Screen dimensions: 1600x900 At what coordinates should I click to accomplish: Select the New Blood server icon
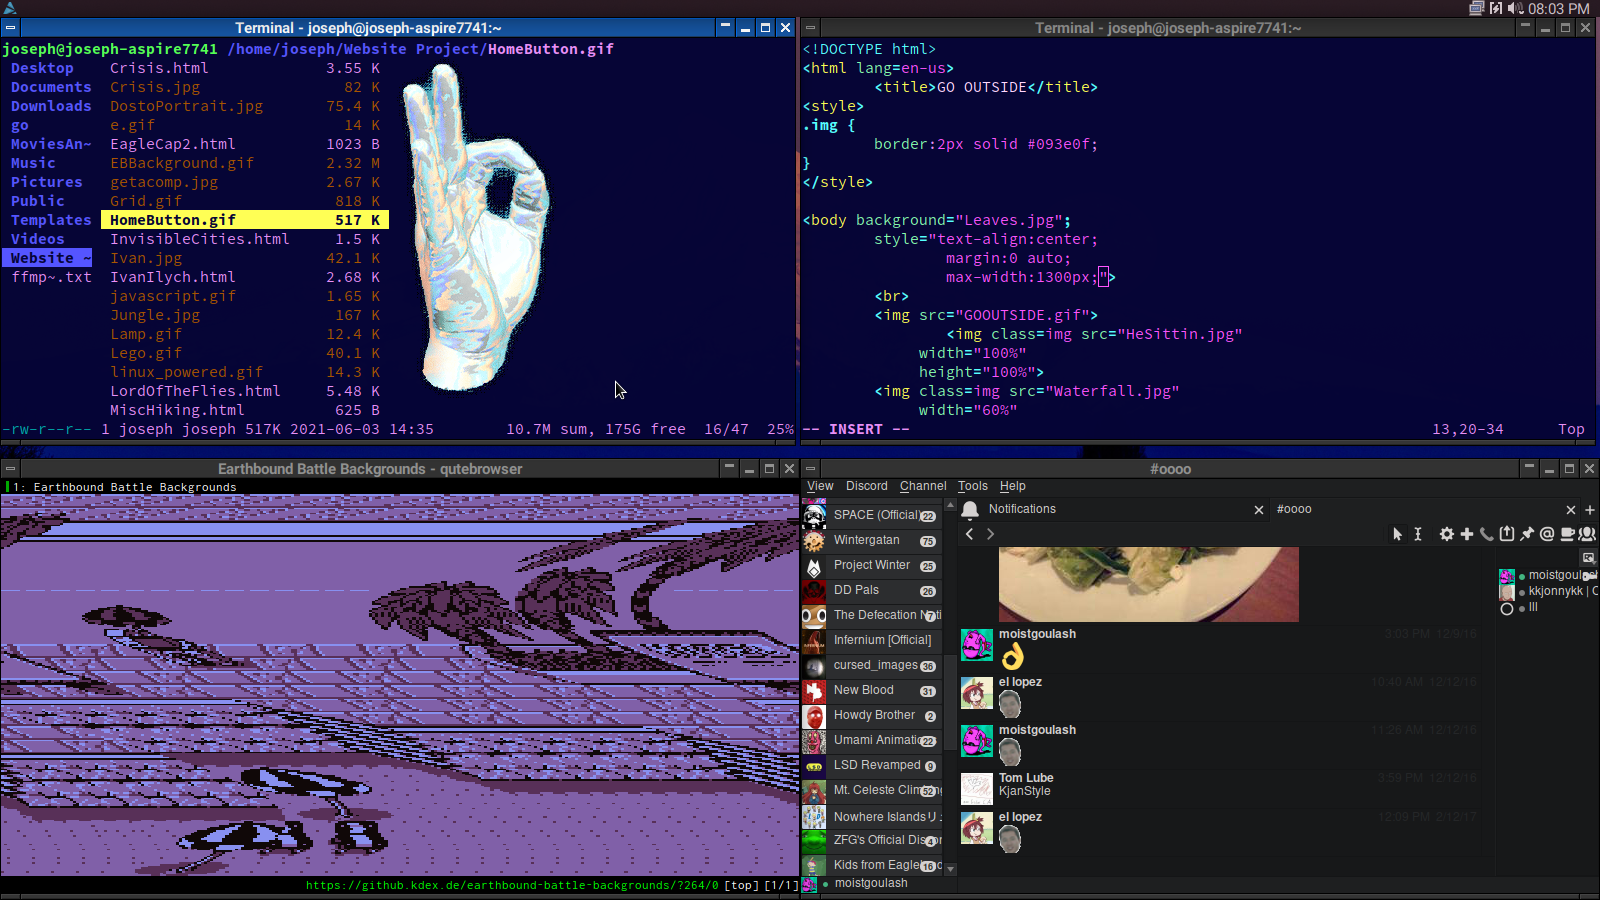click(x=814, y=691)
